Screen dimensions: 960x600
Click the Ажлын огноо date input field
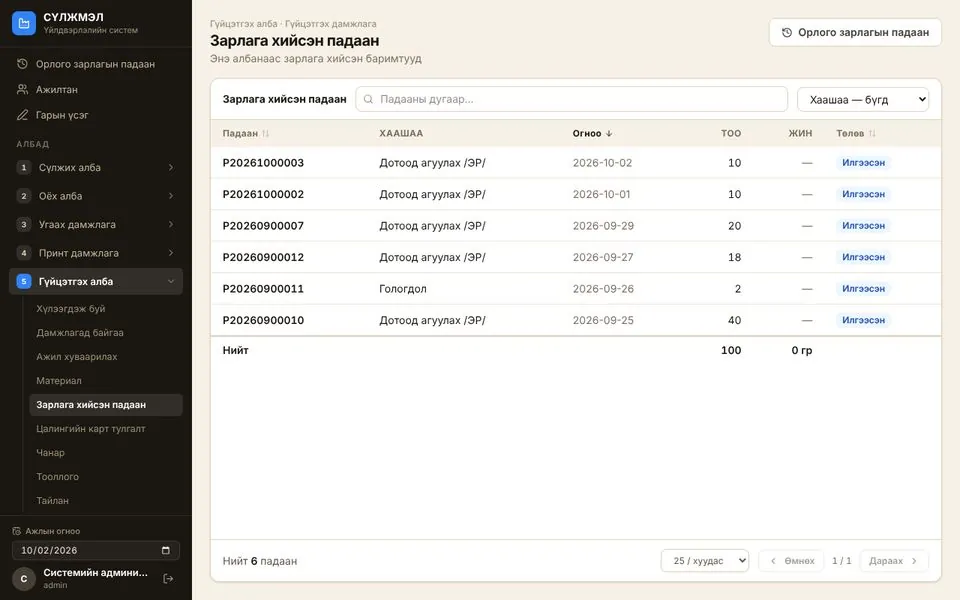(96, 550)
